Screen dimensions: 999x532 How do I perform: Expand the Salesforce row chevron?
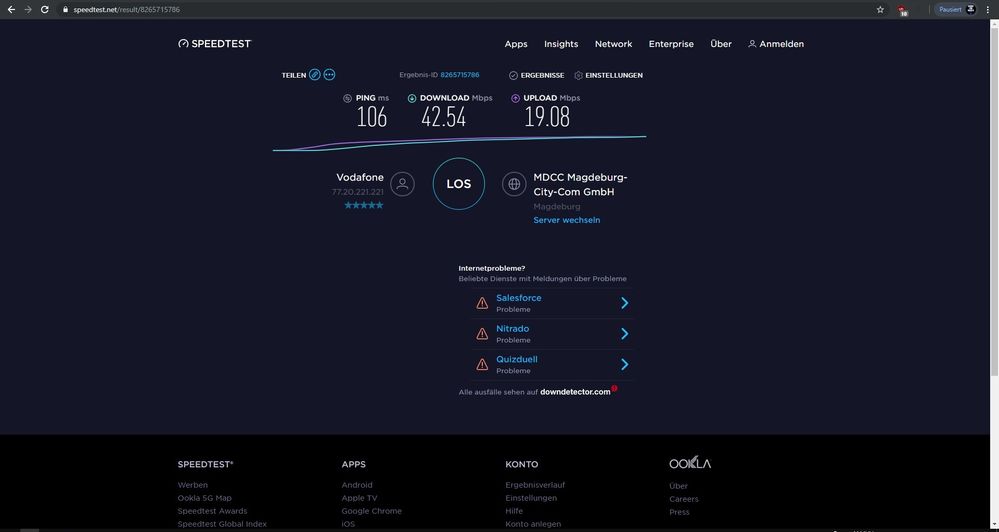(x=624, y=303)
